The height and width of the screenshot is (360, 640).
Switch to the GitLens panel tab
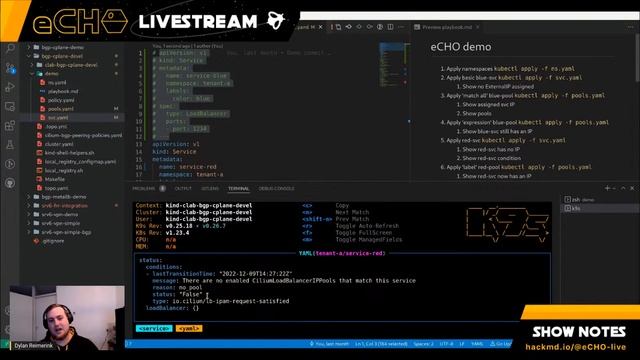click(x=210, y=189)
